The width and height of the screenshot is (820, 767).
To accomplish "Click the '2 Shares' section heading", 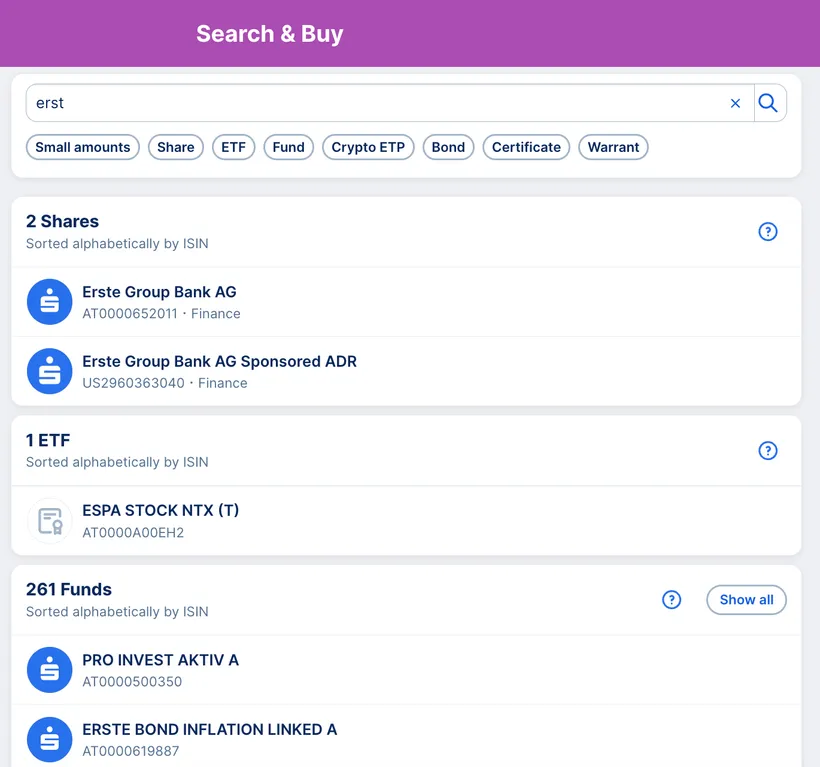I will 62,222.
